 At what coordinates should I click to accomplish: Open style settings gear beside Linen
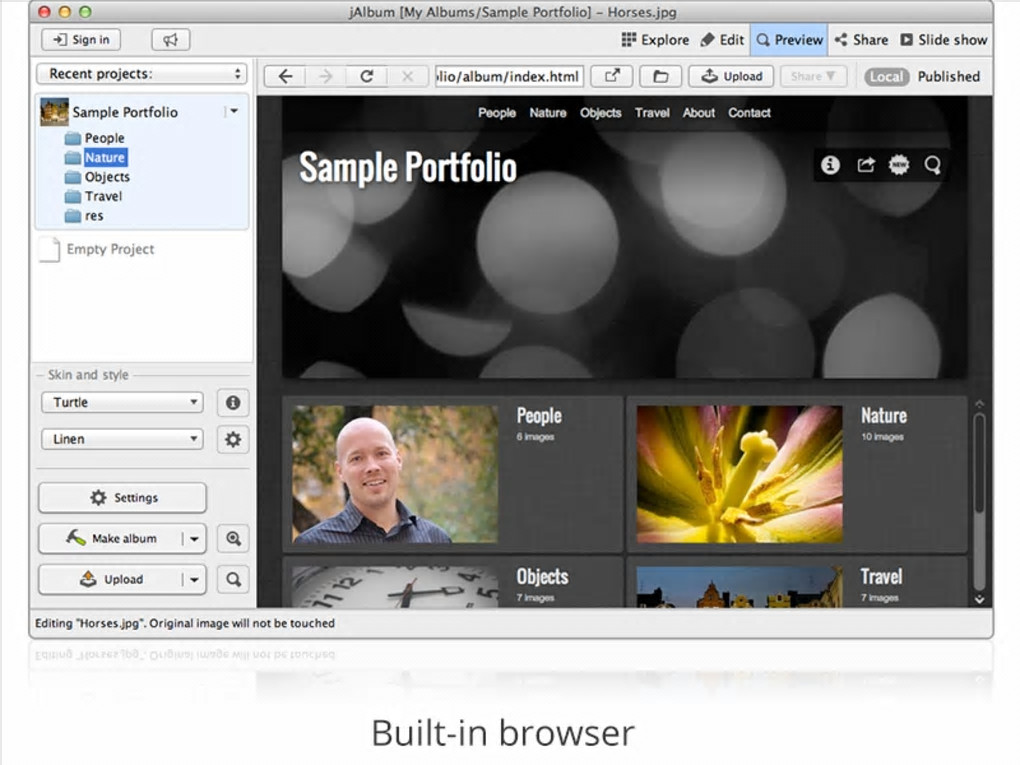(x=233, y=439)
